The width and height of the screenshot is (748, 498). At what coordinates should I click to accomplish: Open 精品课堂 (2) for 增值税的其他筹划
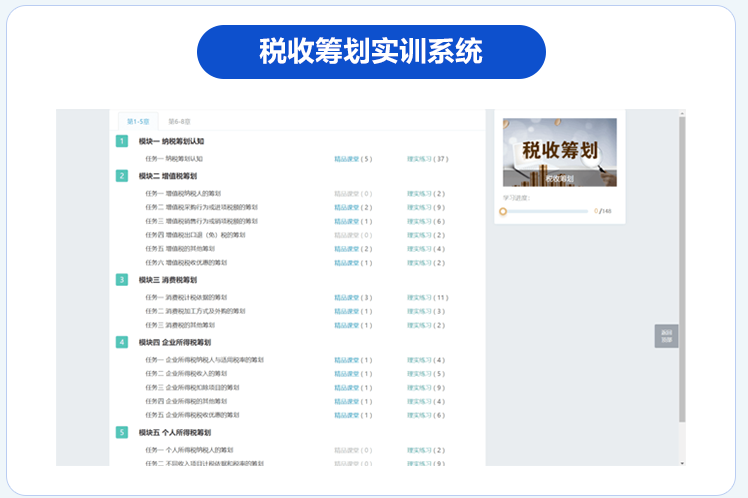pyautogui.click(x=353, y=249)
